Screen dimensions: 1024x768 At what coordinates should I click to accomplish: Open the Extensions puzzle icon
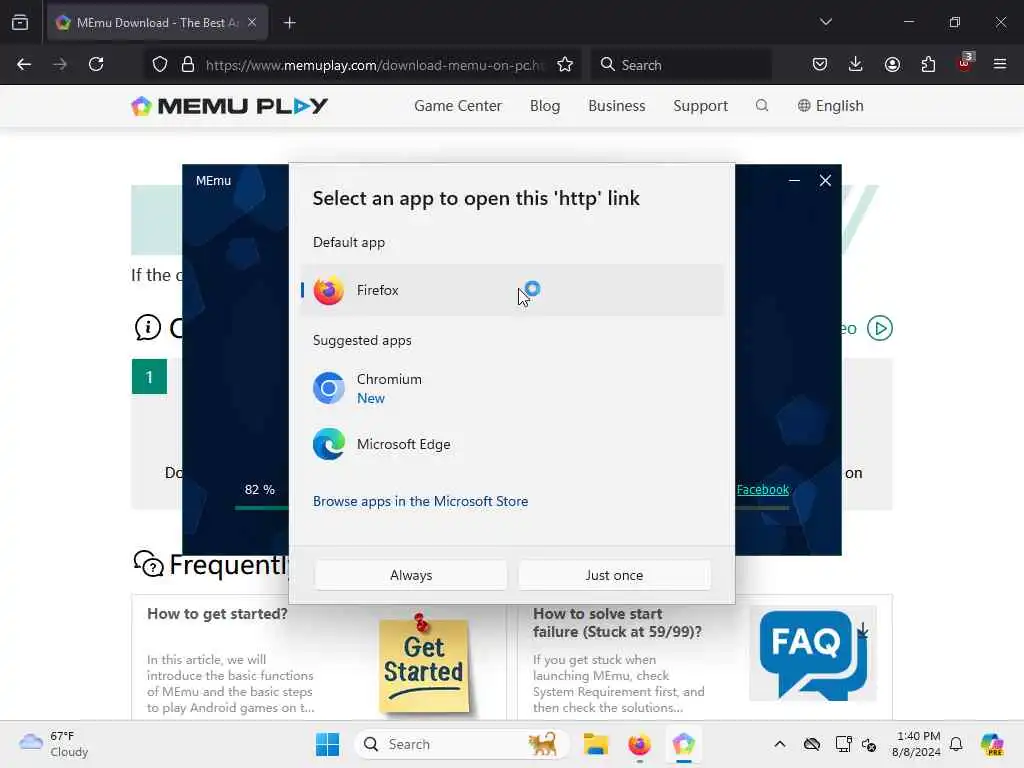click(x=928, y=64)
